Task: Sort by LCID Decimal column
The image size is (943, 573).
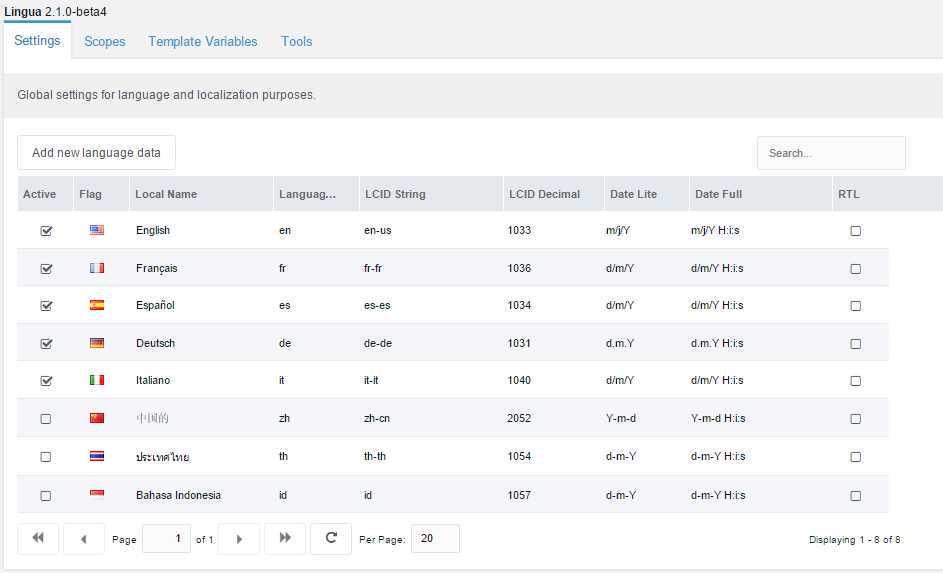Action: (553, 194)
